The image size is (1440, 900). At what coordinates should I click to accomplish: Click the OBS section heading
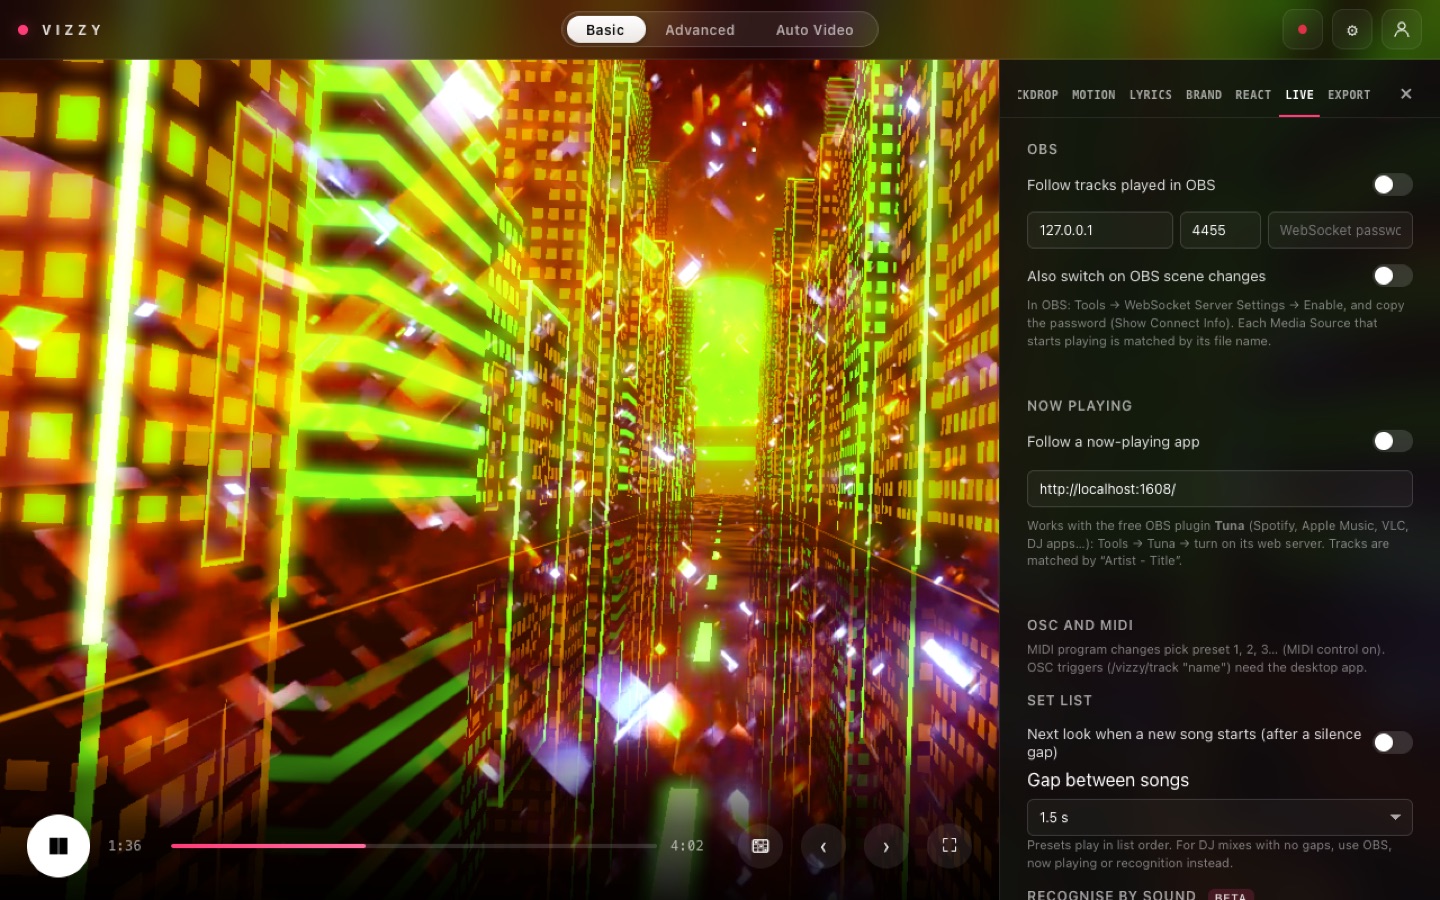pyautogui.click(x=1042, y=149)
